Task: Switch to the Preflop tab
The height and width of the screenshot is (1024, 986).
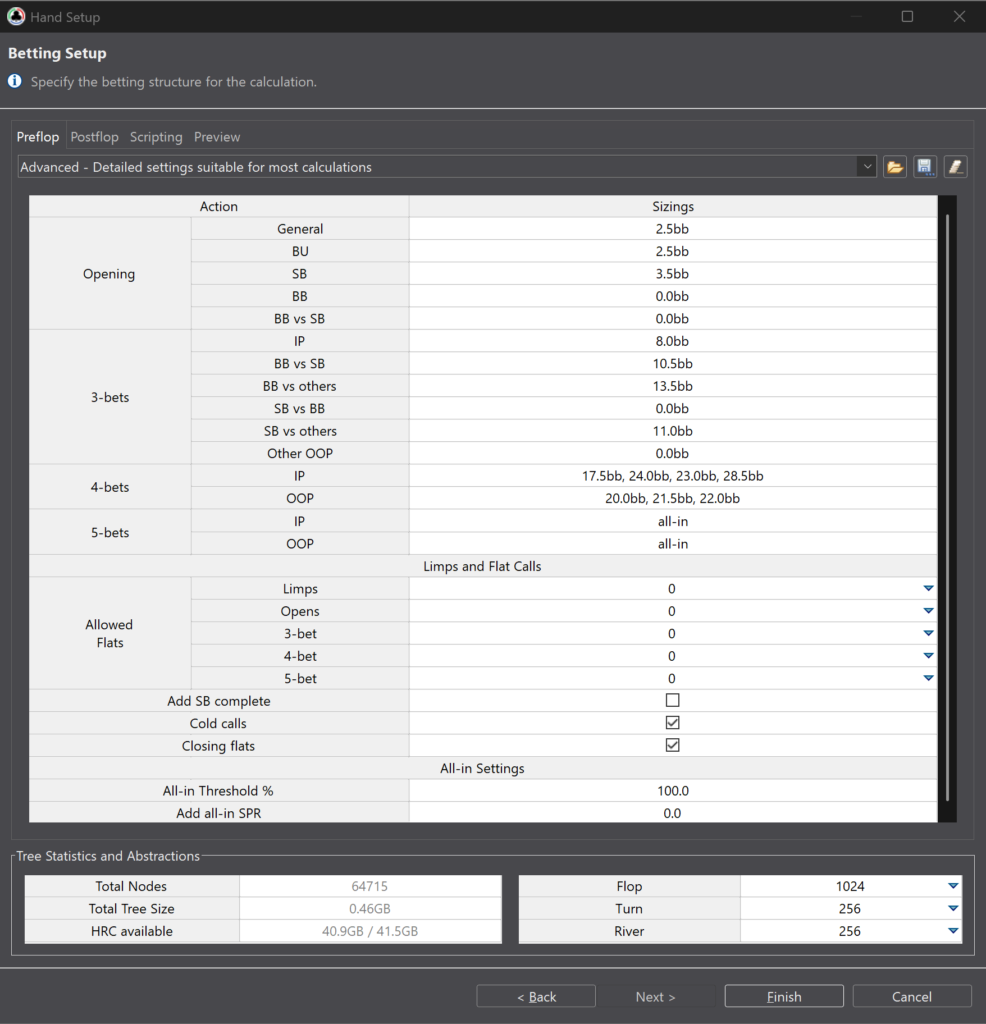Action: click(38, 137)
